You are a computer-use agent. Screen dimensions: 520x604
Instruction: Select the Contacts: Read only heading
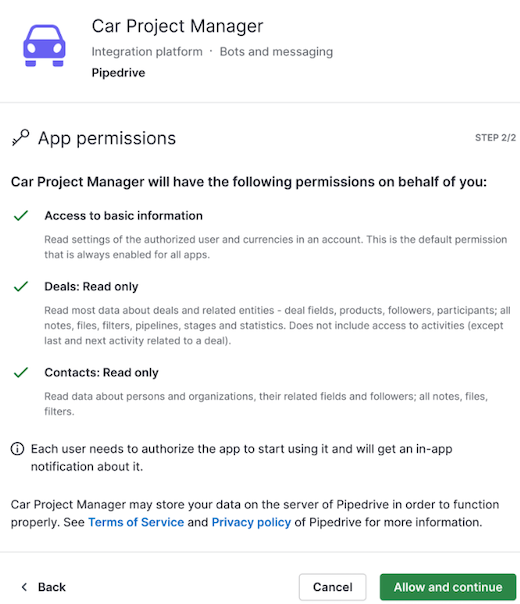(101, 372)
